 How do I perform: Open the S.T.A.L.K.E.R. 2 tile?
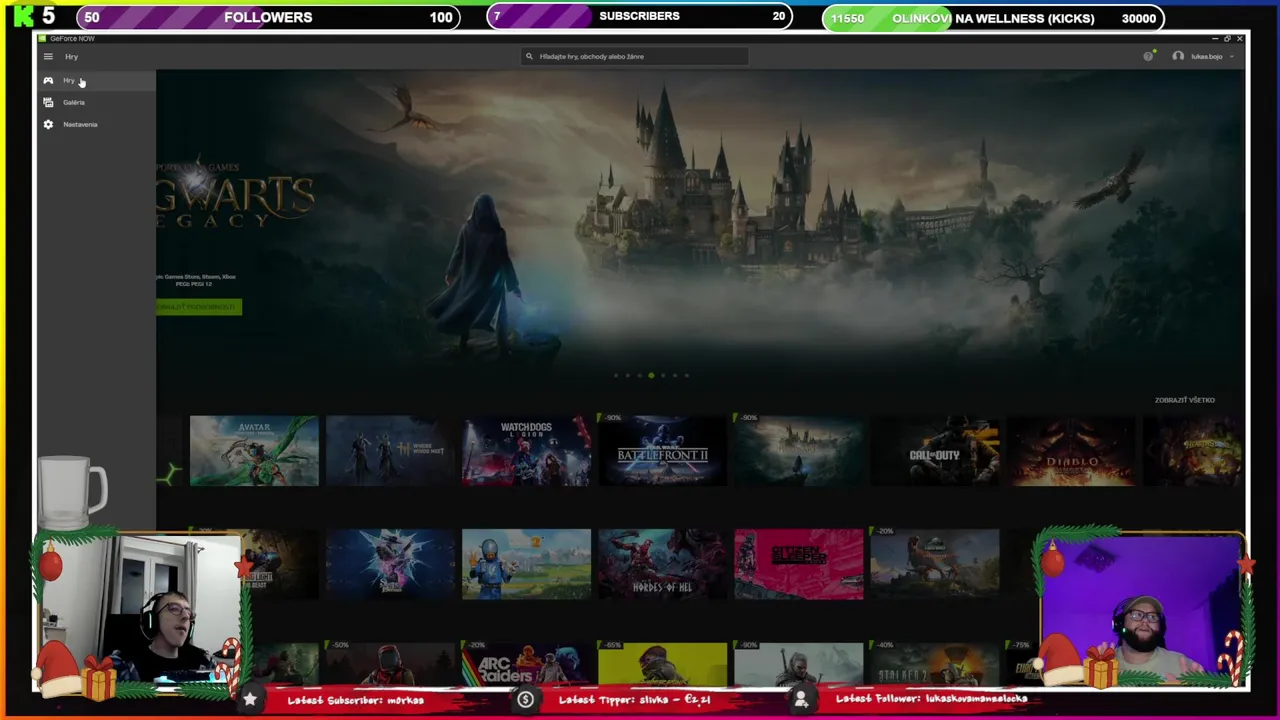[934, 665]
